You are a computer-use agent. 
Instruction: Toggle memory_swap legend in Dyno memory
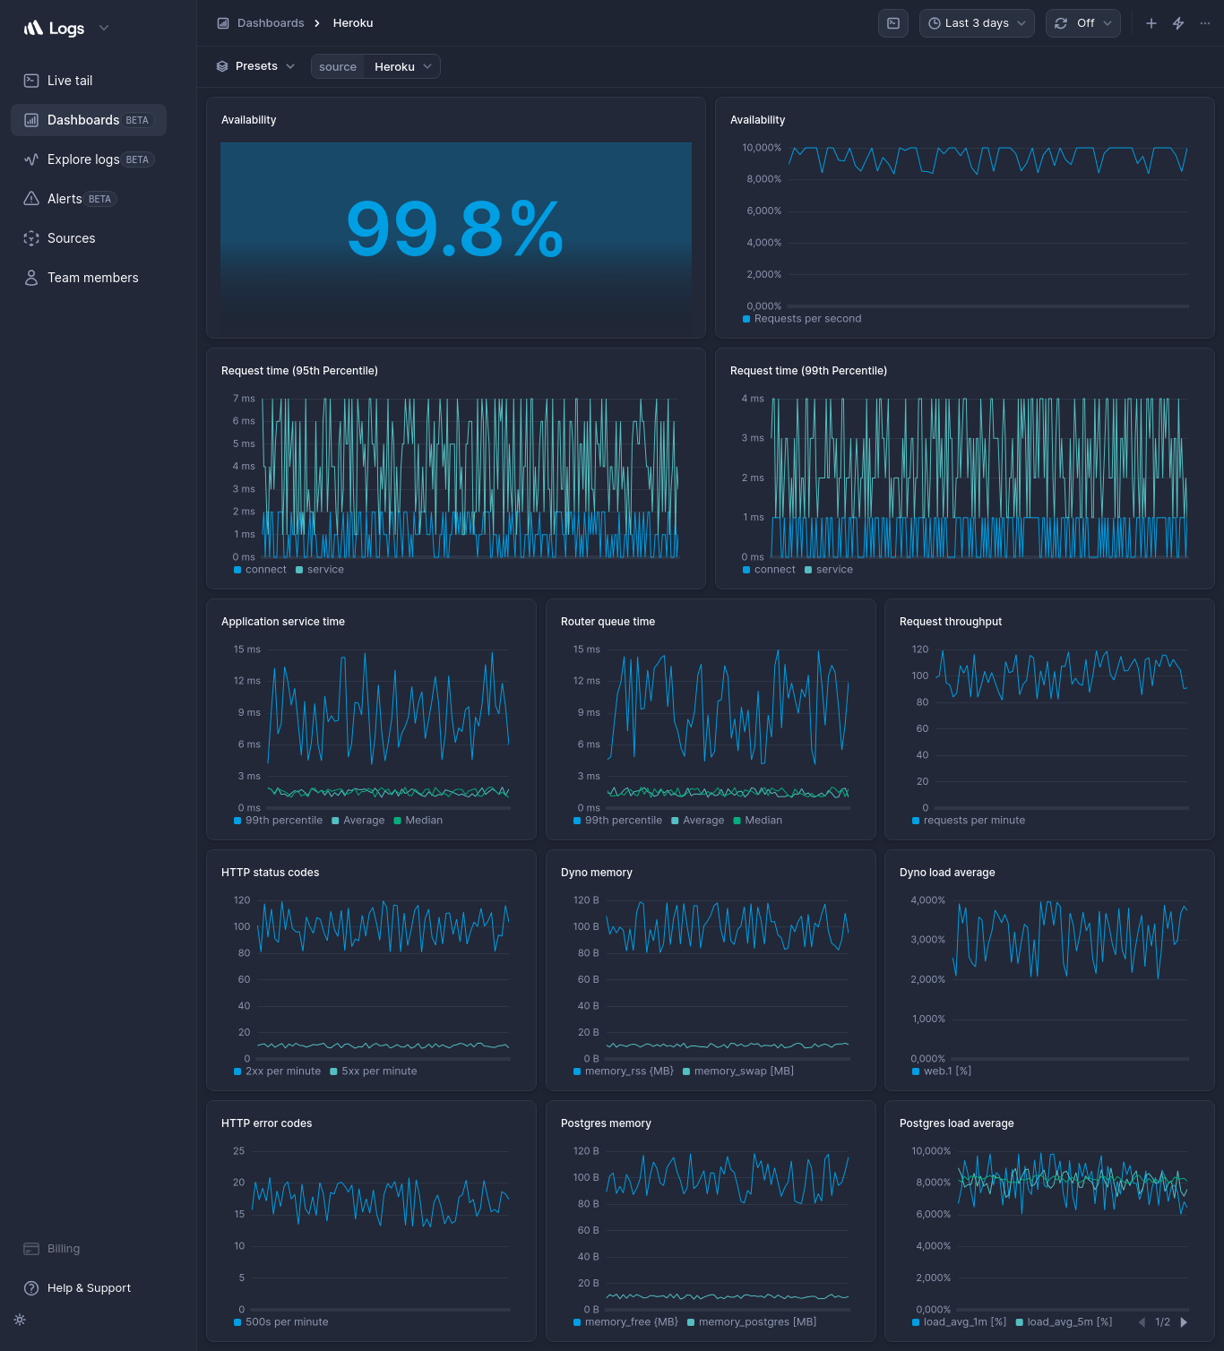(739, 1072)
